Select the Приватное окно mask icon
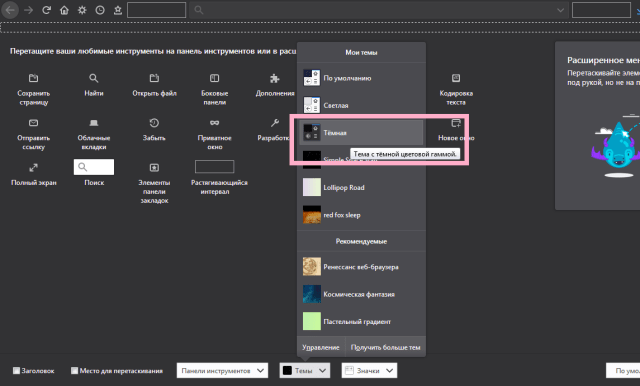 (214, 122)
